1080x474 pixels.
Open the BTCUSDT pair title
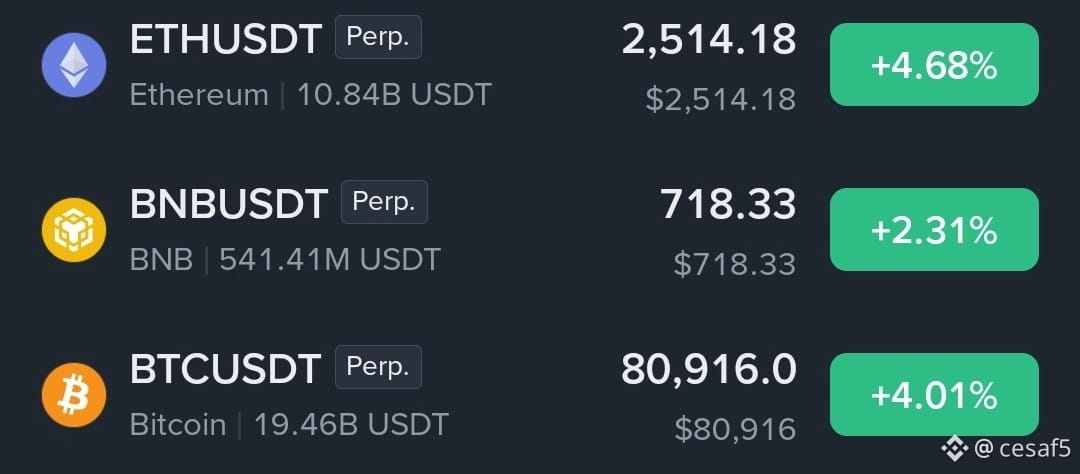click(x=225, y=369)
